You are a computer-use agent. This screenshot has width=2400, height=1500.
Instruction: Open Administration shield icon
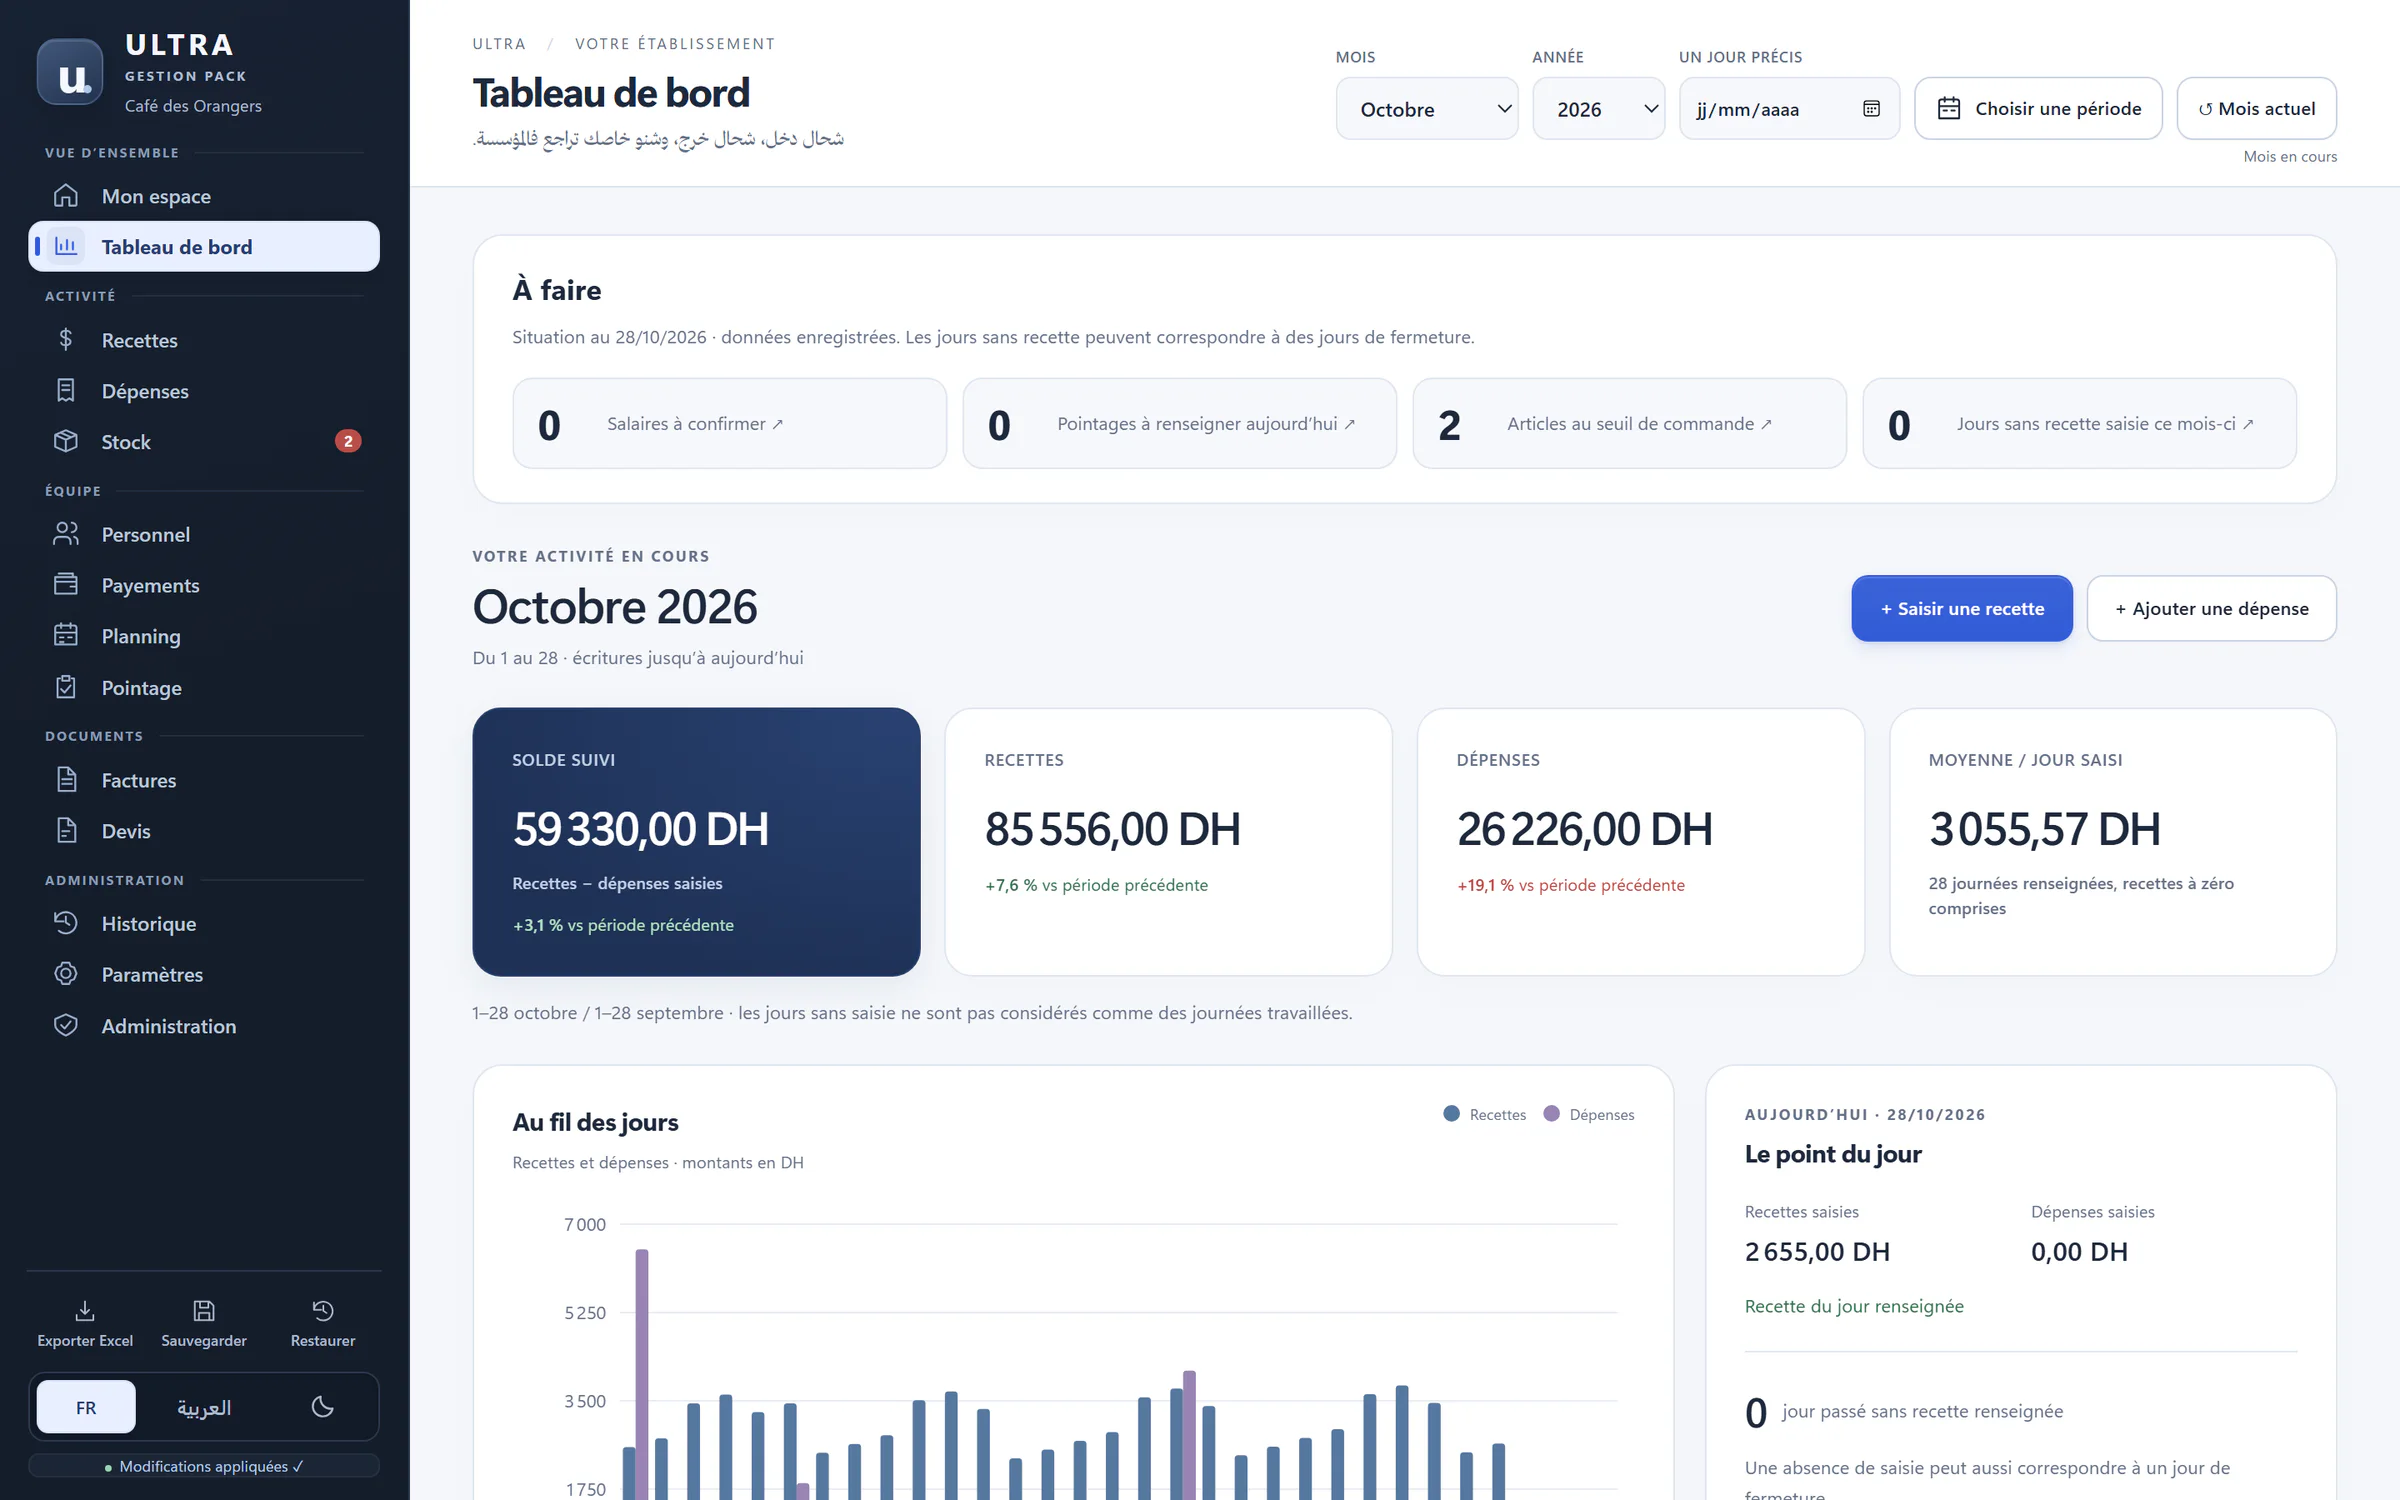coord(66,1026)
